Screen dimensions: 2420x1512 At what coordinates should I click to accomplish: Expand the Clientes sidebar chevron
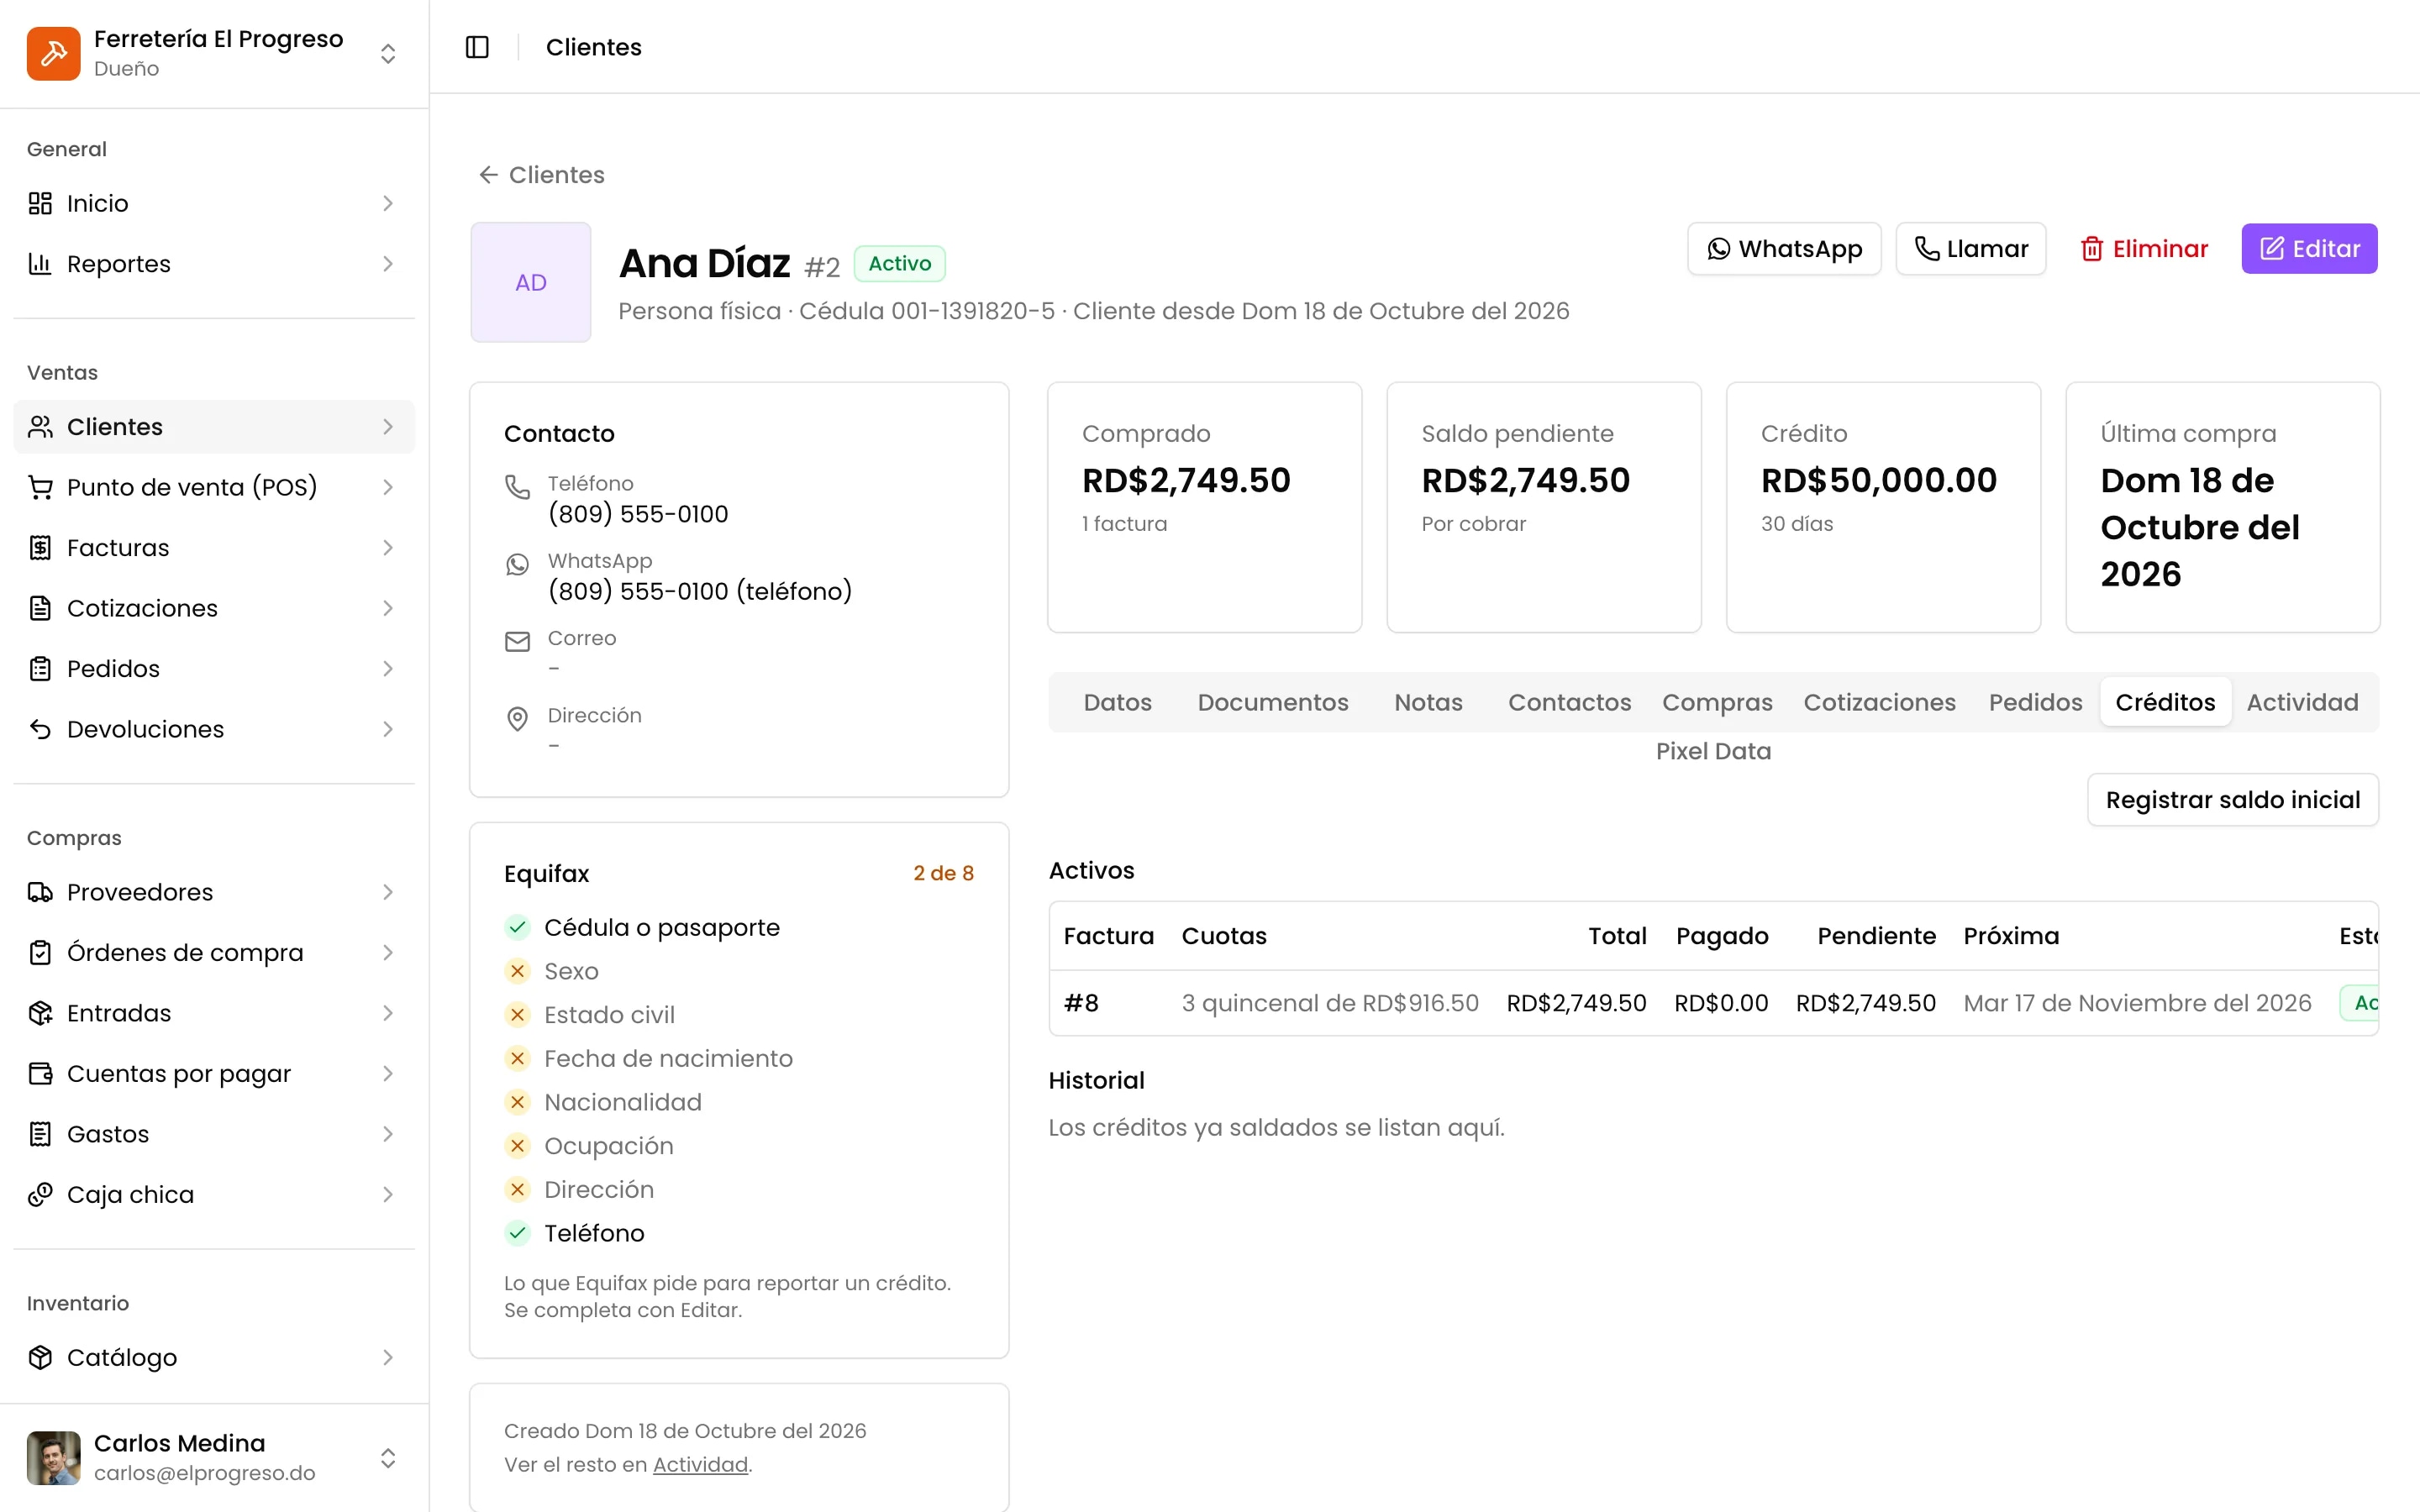tap(388, 427)
